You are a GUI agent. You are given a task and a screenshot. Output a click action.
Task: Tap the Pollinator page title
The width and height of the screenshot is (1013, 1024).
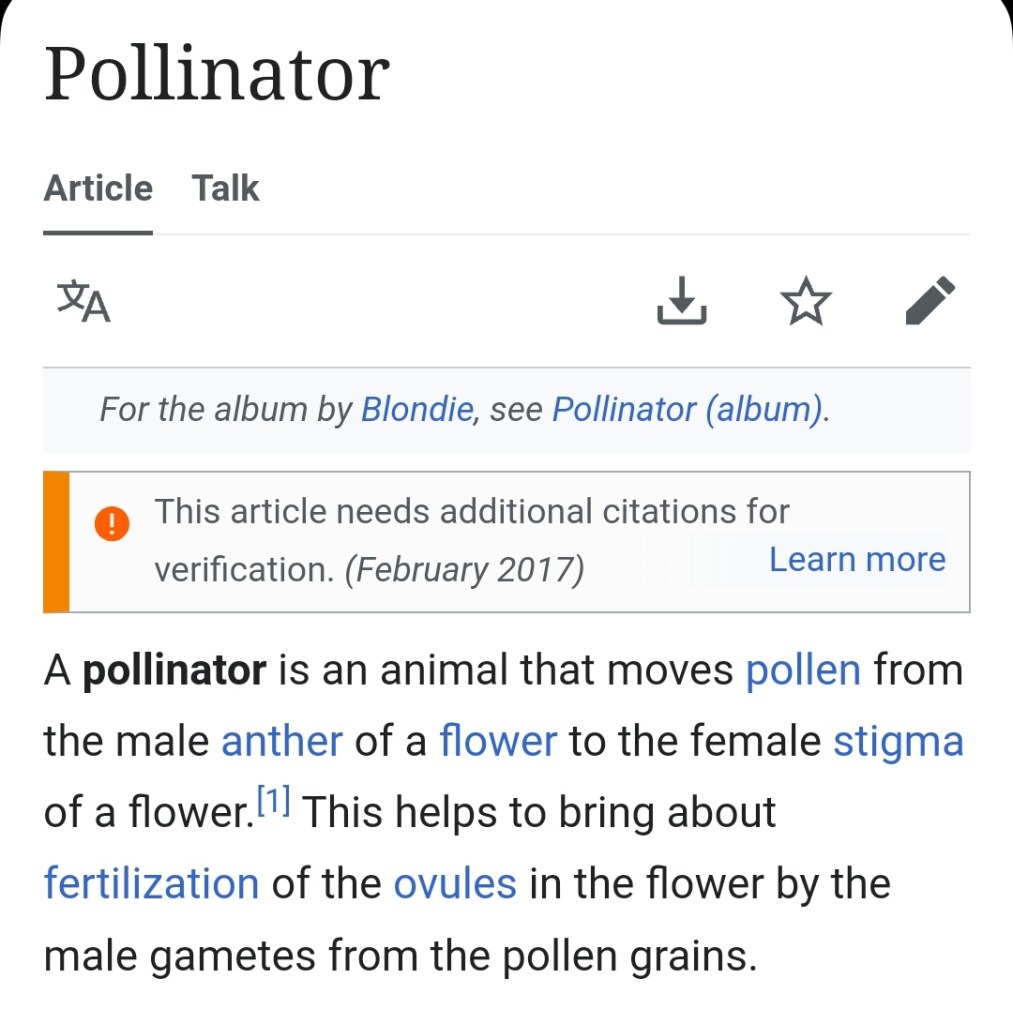click(217, 75)
